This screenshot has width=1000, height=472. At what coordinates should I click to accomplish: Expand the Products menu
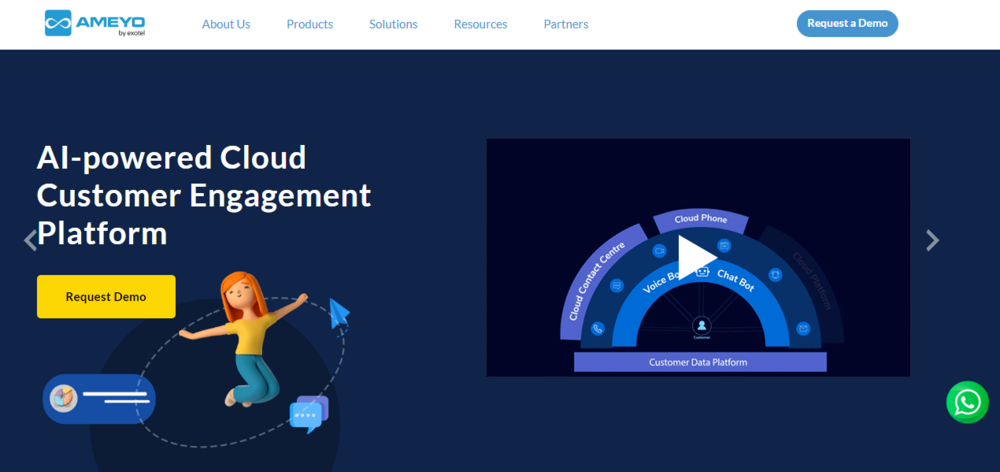click(x=309, y=24)
